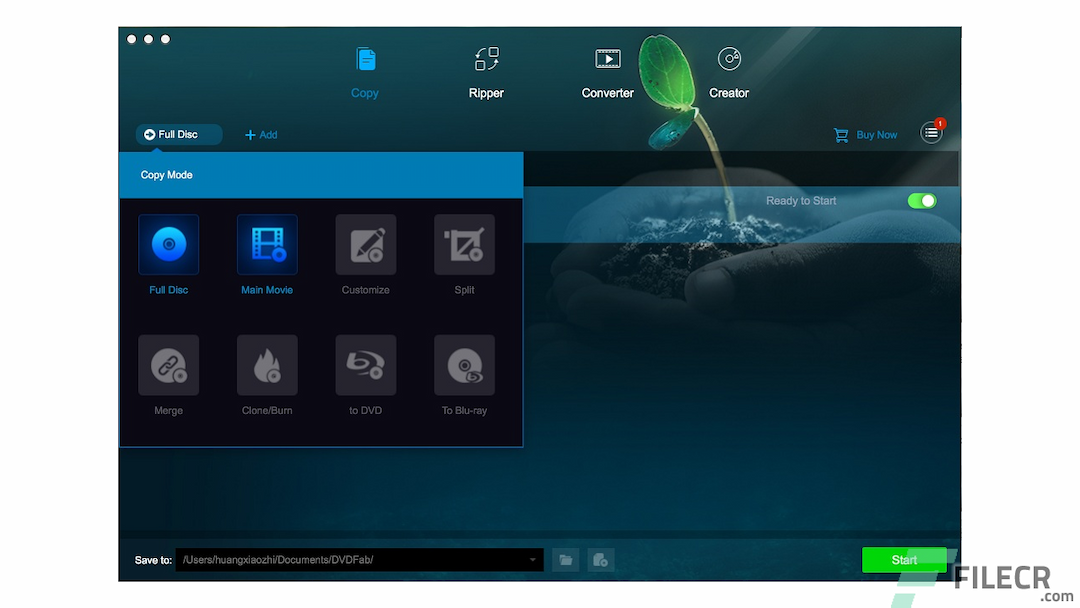Open the Add source menu
1080x608 pixels.
point(261,134)
